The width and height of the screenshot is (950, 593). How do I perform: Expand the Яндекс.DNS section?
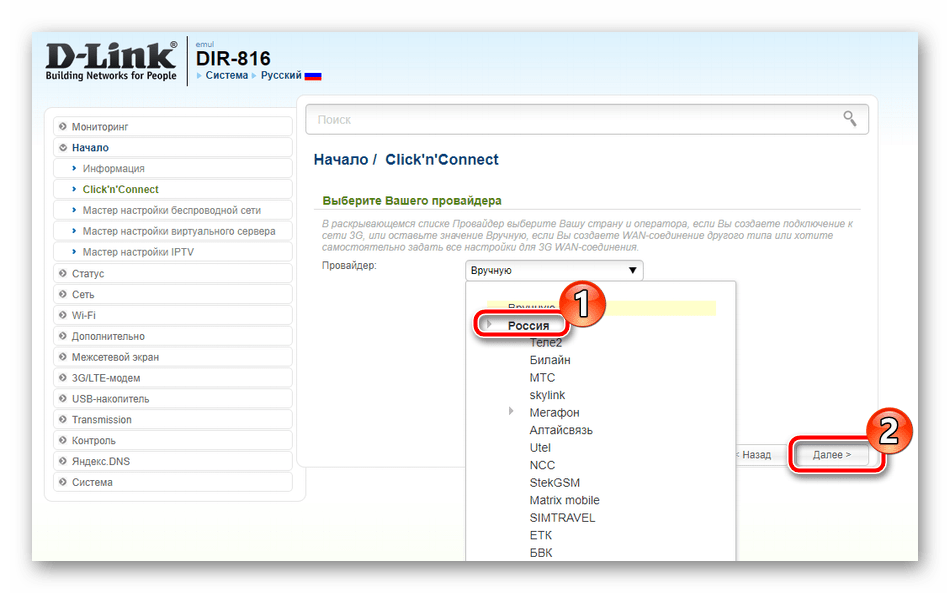173,462
